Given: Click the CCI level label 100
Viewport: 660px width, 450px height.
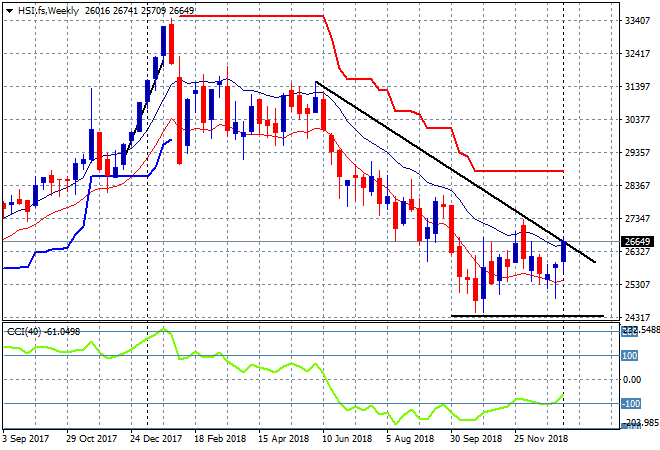Looking at the screenshot, I should (x=630, y=356).
